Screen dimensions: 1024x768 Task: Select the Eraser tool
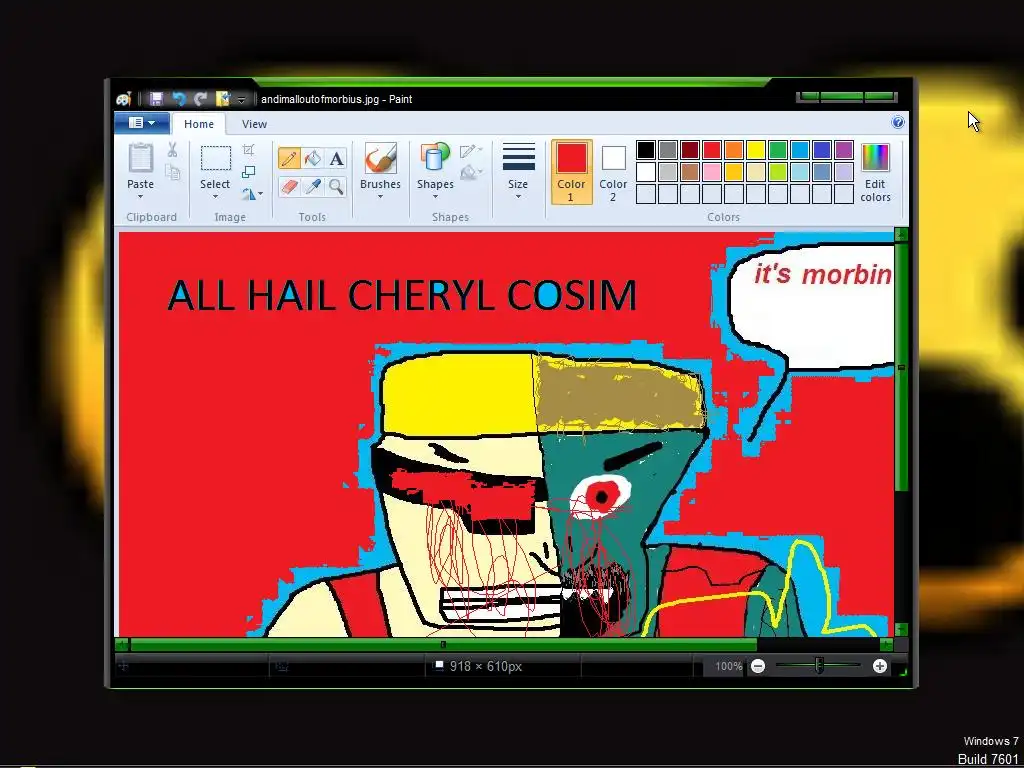pos(289,187)
